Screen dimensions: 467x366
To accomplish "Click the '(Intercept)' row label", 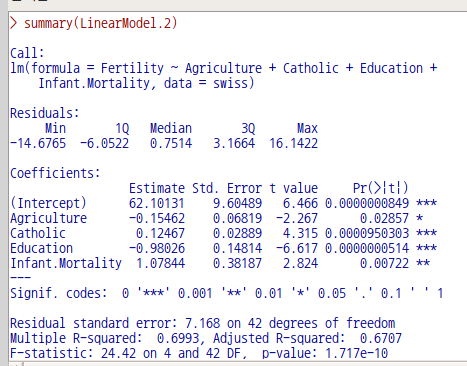I will click(x=48, y=203).
